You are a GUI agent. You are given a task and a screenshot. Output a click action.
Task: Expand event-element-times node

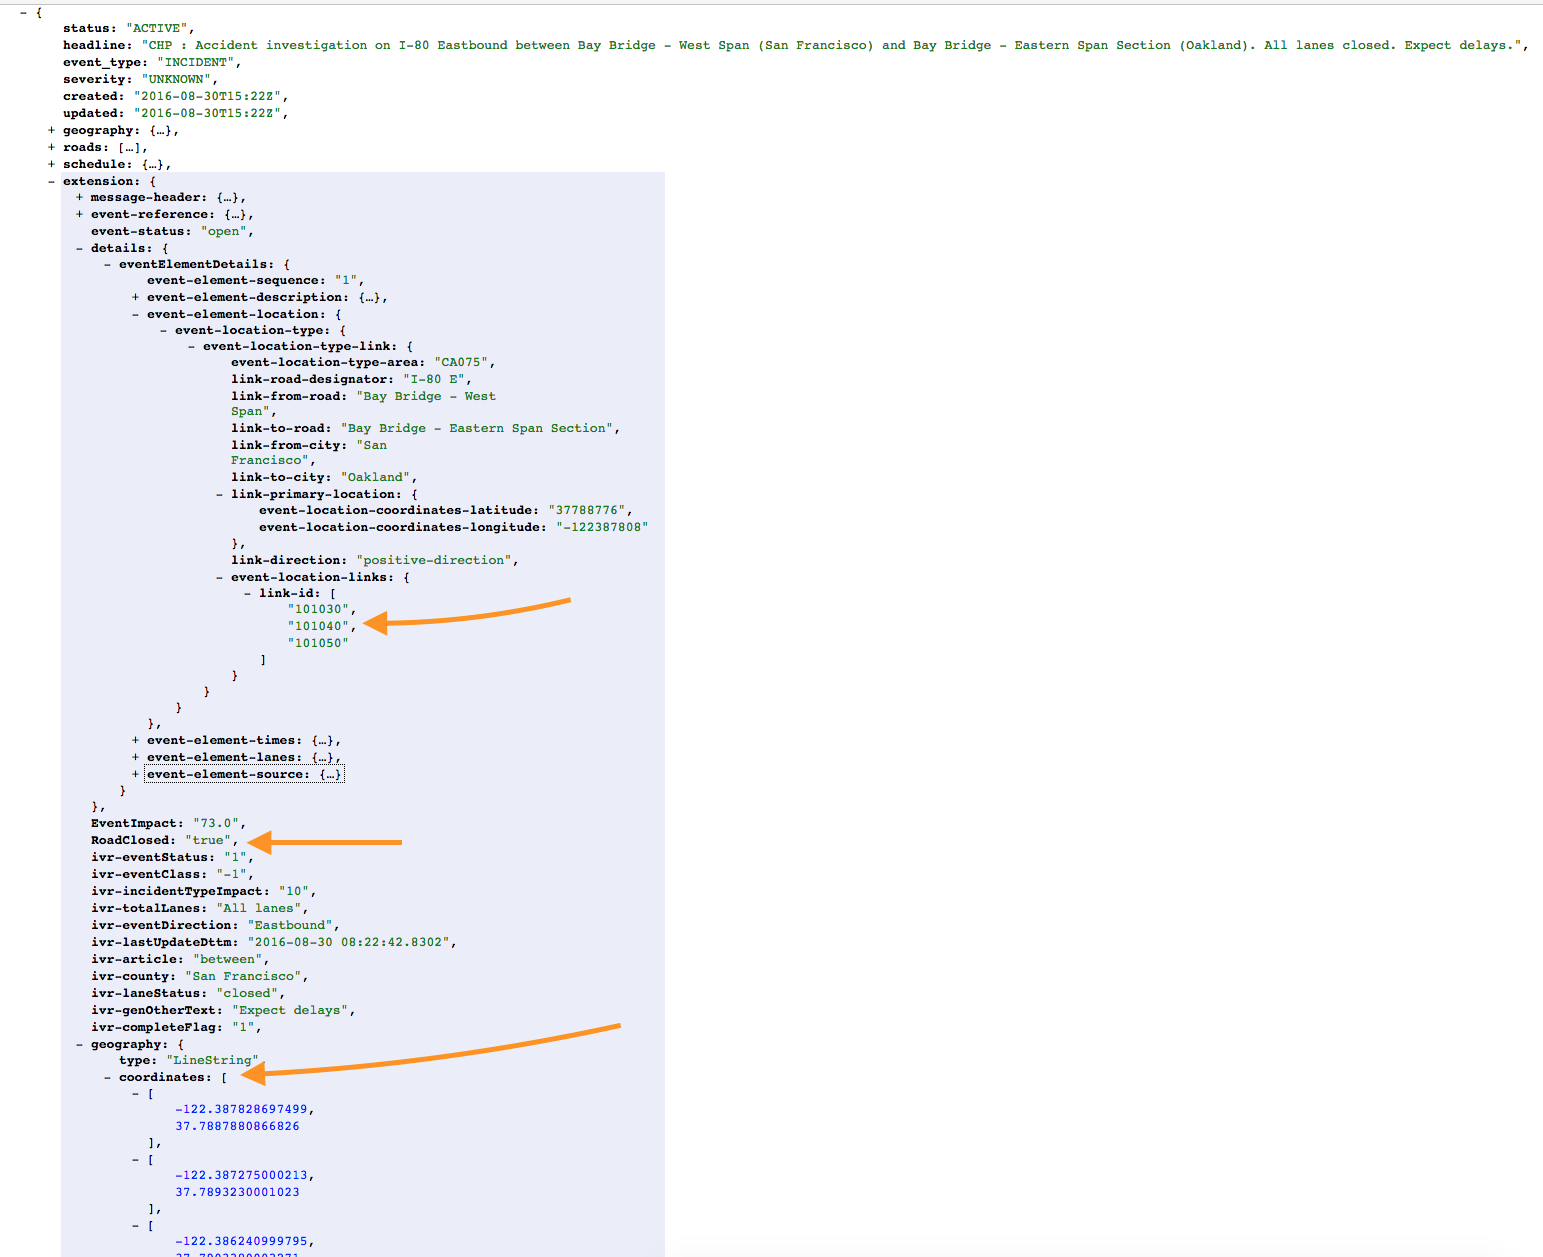[135, 741]
